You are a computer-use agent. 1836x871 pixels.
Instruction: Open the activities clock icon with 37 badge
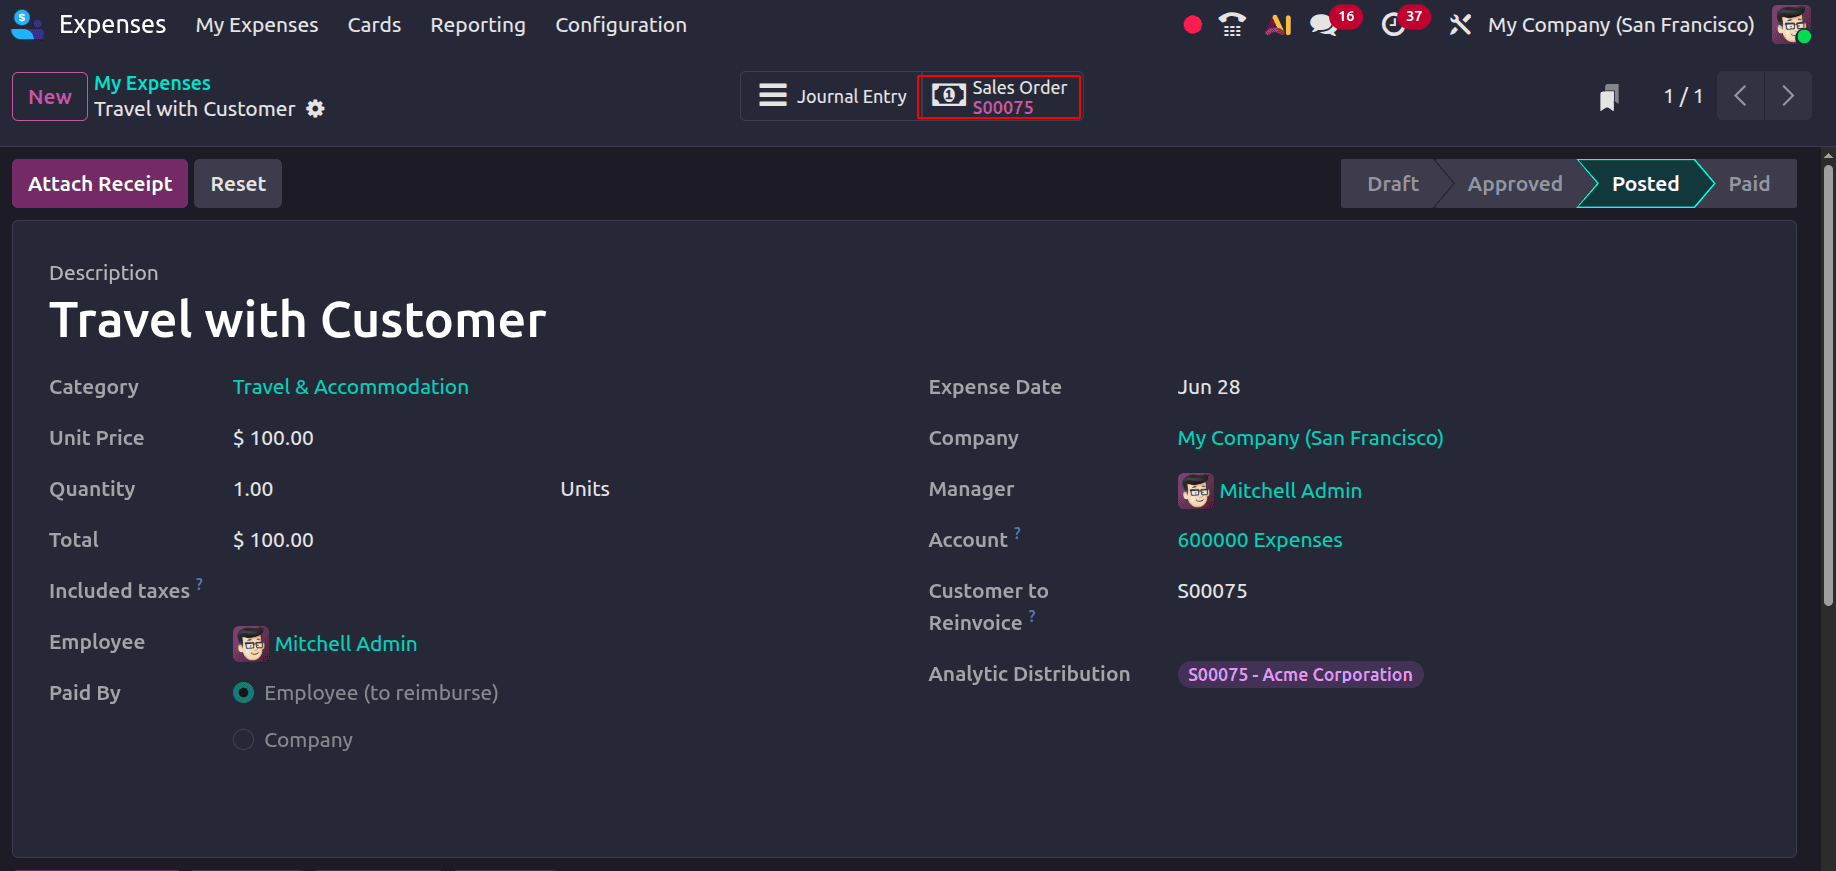(x=1393, y=25)
